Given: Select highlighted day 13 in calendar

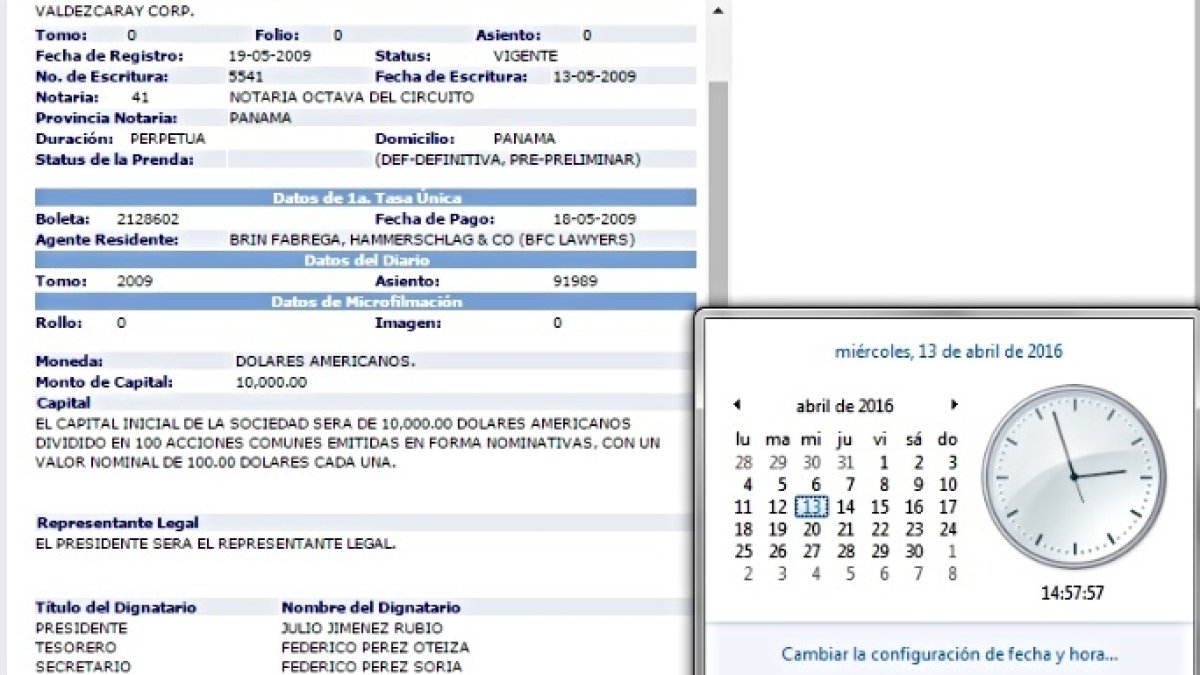Looking at the screenshot, I should (811, 507).
